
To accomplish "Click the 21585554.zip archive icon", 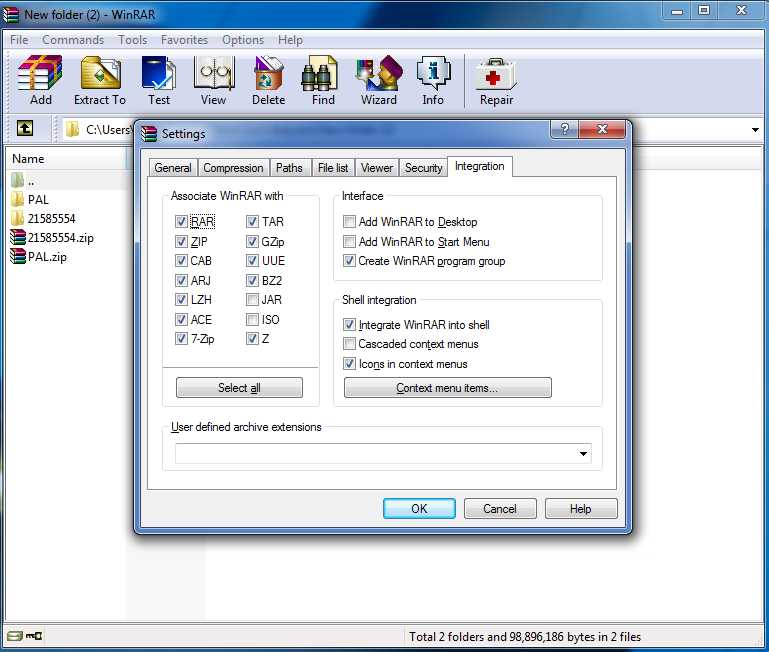I will [x=18, y=237].
